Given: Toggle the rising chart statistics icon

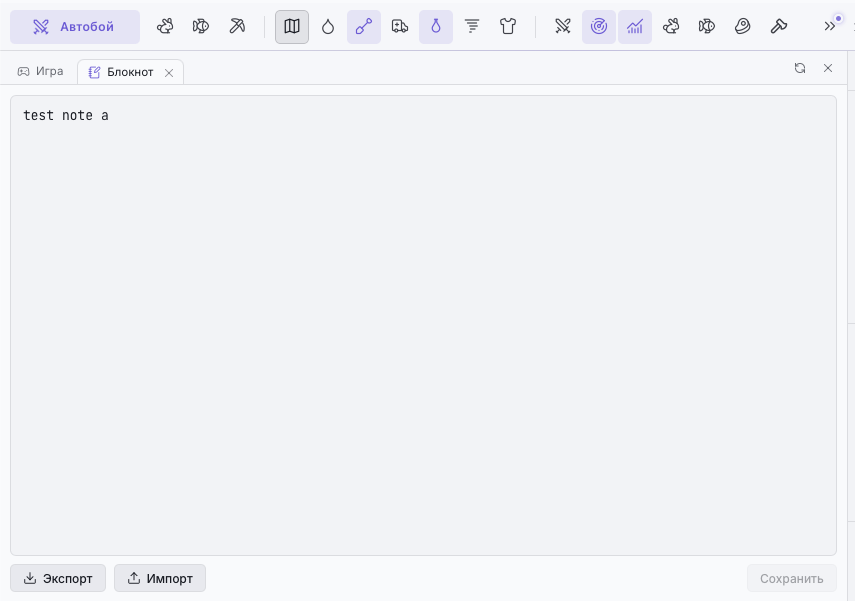Looking at the screenshot, I should click(x=635, y=27).
